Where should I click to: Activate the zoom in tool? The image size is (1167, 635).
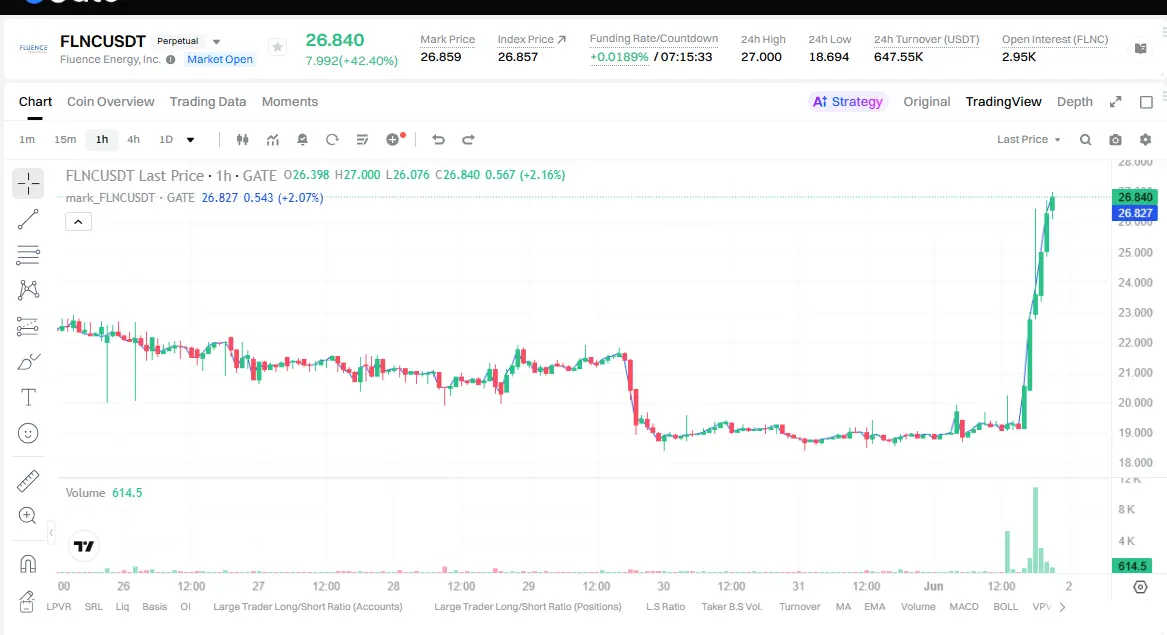[x=28, y=516]
